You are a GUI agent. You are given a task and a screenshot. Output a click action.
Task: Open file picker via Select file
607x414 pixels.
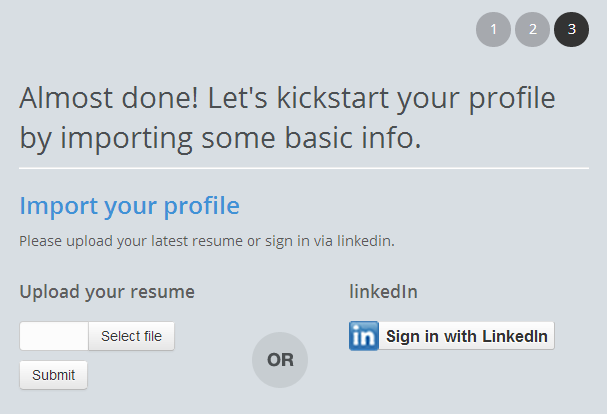coord(131,336)
